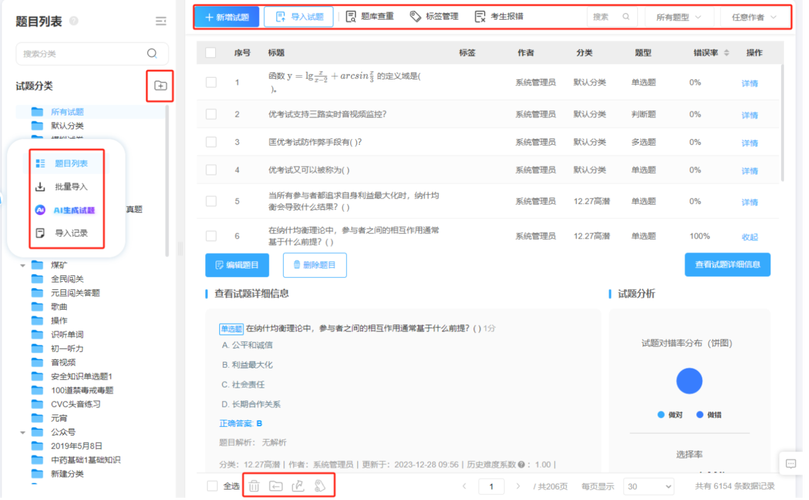Image resolution: width=809 pixels, height=500 pixels.
Task: Click the add new category folder icon
Action: [160, 85]
